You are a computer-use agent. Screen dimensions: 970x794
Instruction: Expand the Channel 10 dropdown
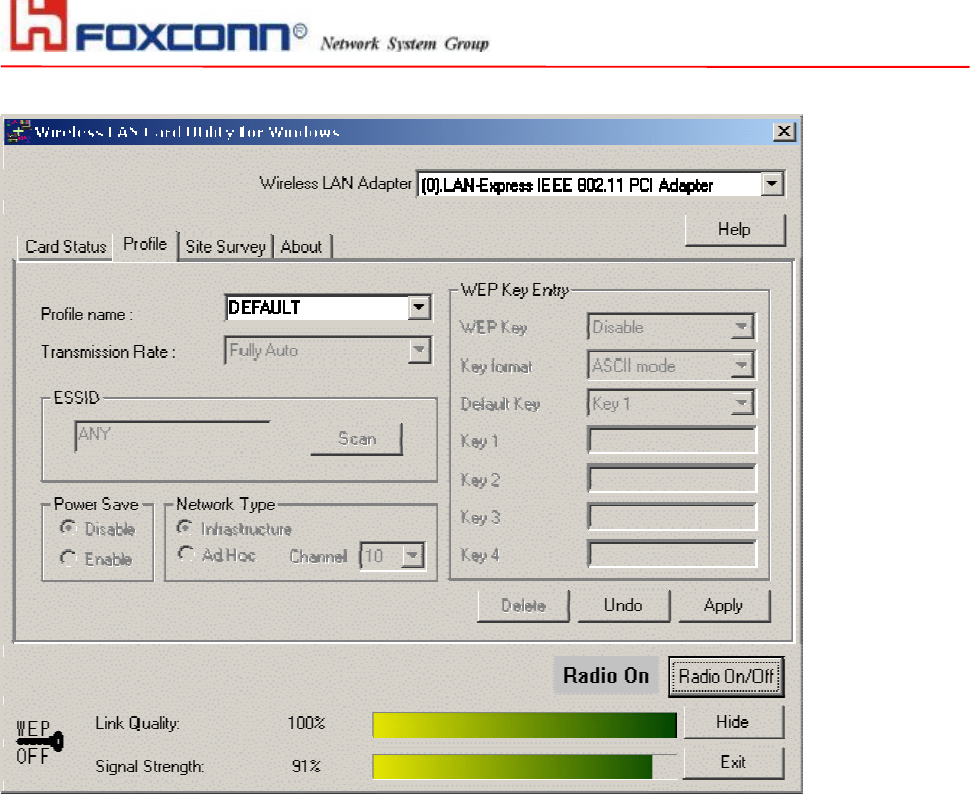412,556
